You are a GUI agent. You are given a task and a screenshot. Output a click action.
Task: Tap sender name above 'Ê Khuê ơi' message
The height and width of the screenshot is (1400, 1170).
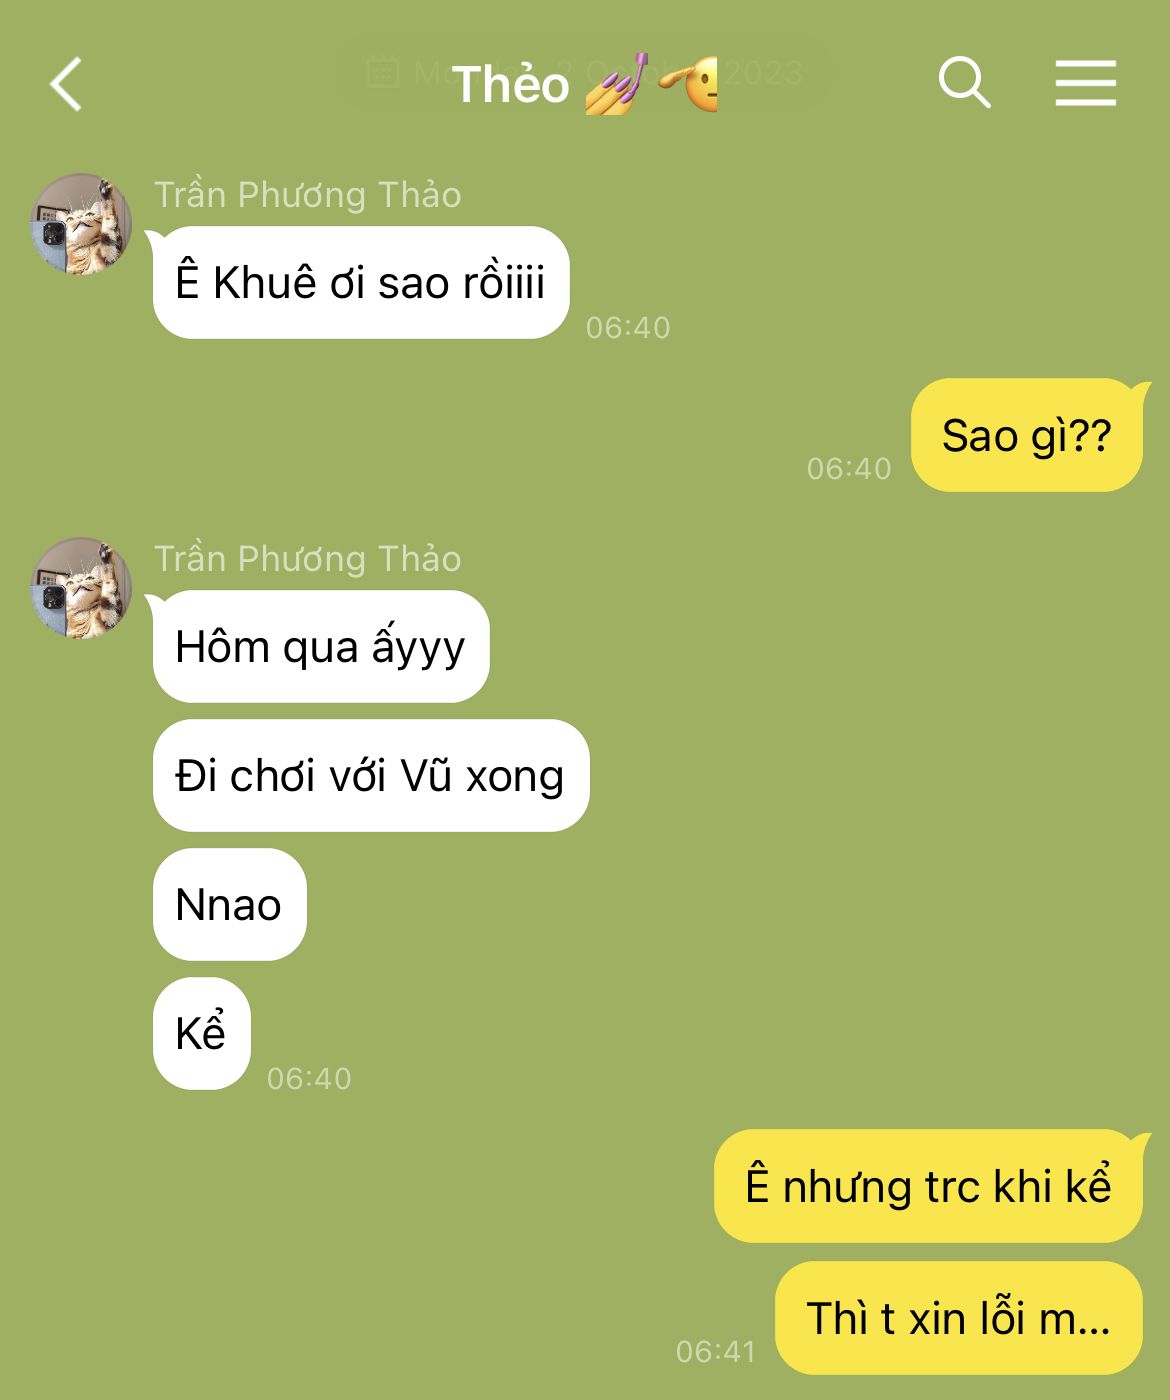307,194
